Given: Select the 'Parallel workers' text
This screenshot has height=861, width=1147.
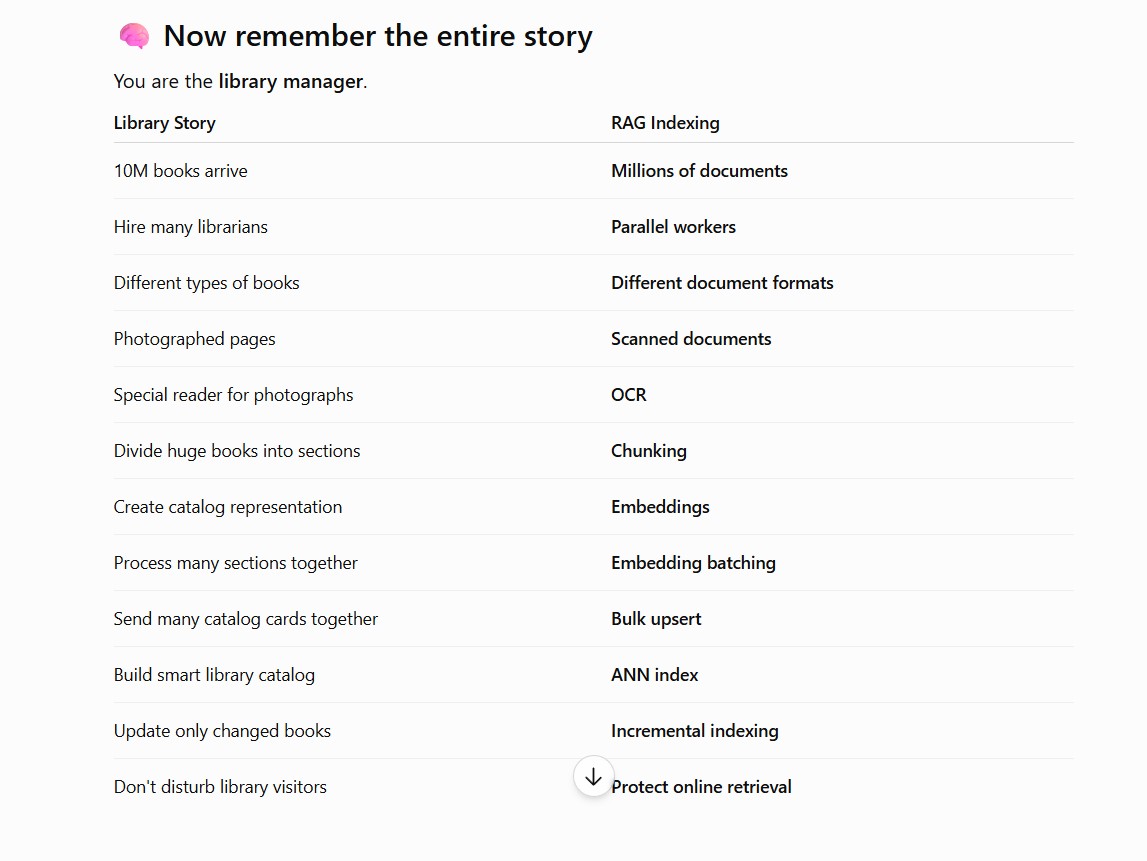Looking at the screenshot, I should pos(673,227).
